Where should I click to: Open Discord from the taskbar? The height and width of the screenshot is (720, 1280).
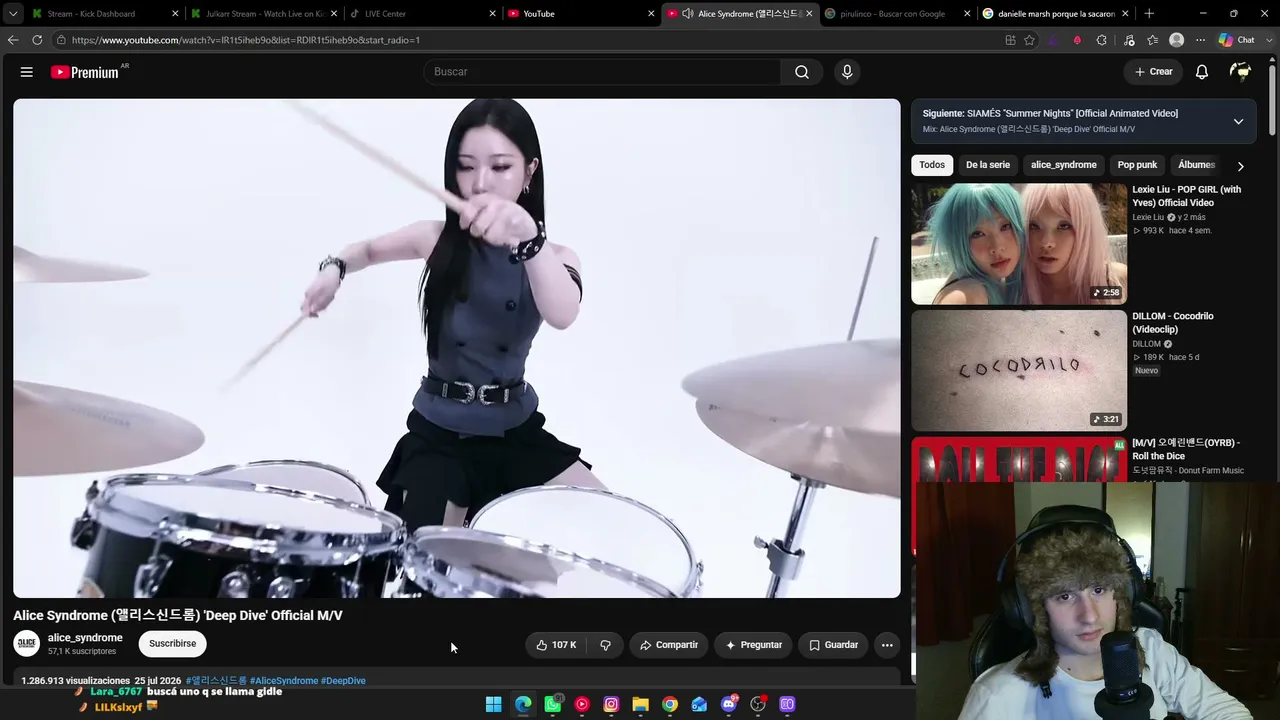click(729, 705)
